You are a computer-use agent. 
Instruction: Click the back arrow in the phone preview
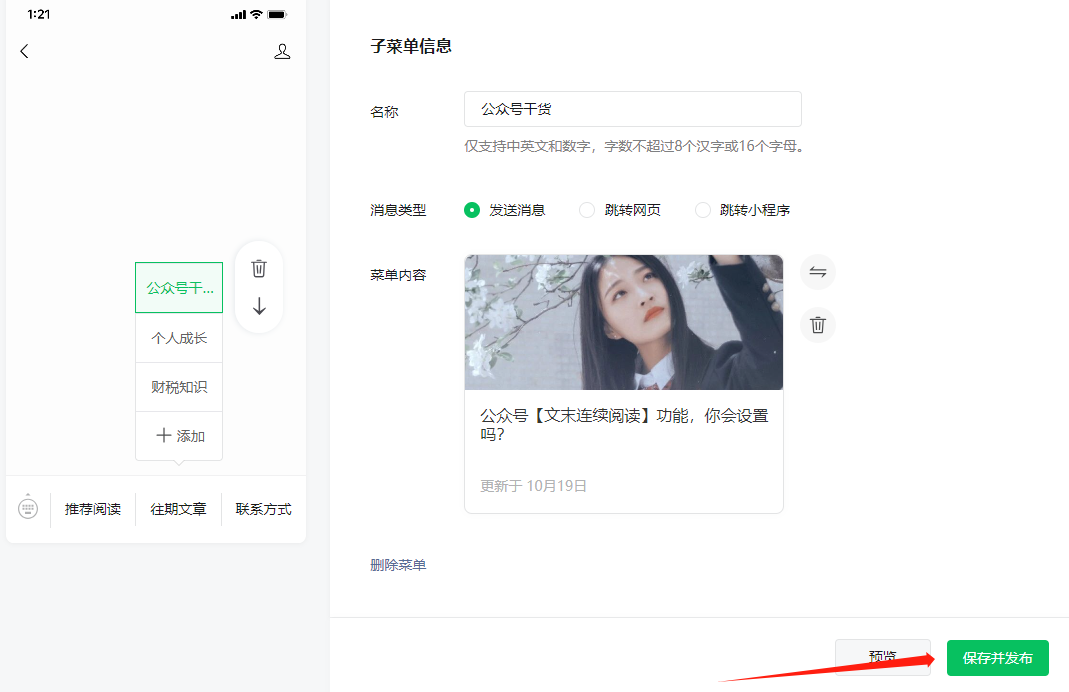(x=25, y=51)
